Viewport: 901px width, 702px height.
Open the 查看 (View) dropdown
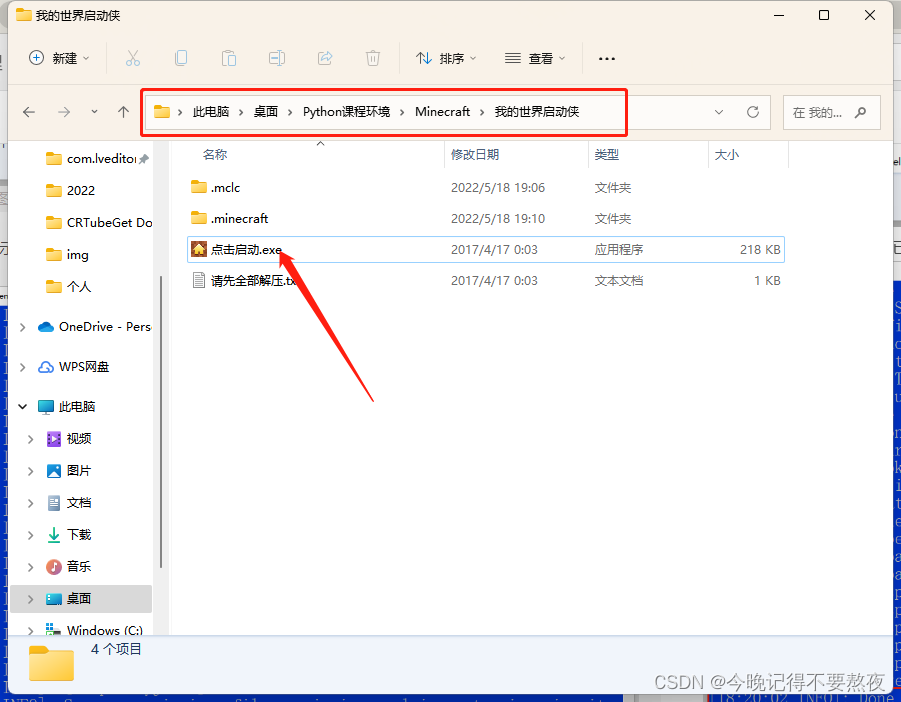click(535, 59)
